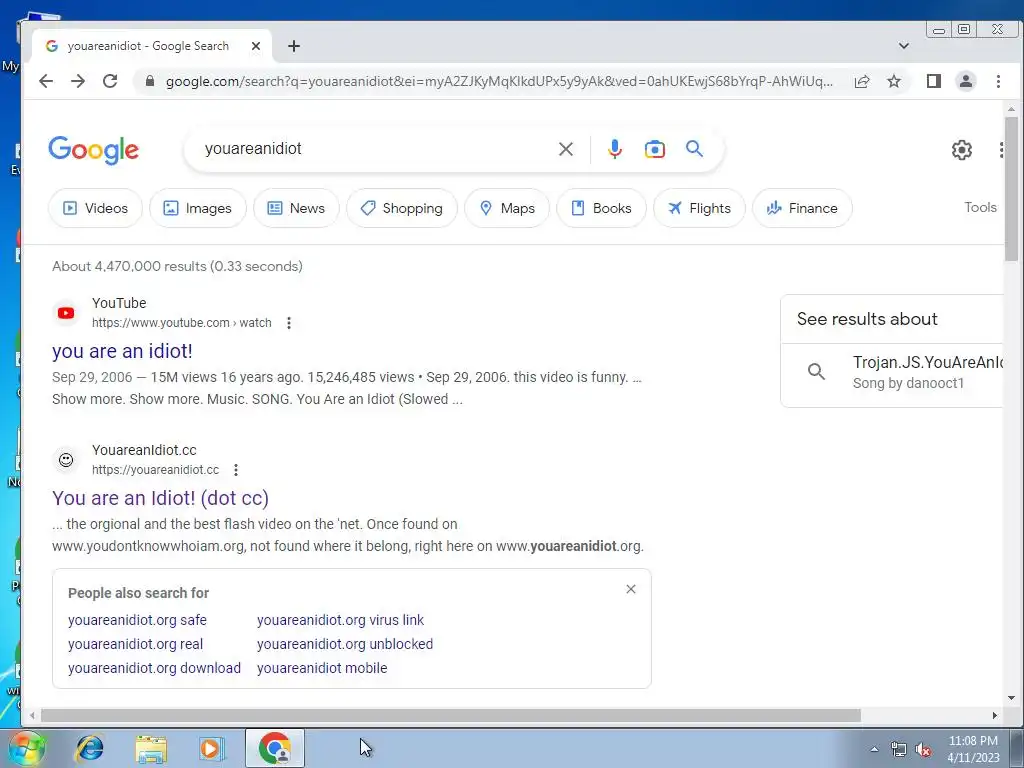The height and width of the screenshot is (768, 1024).
Task: Launch Internet Explorer from taskbar
Action: [x=89, y=748]
